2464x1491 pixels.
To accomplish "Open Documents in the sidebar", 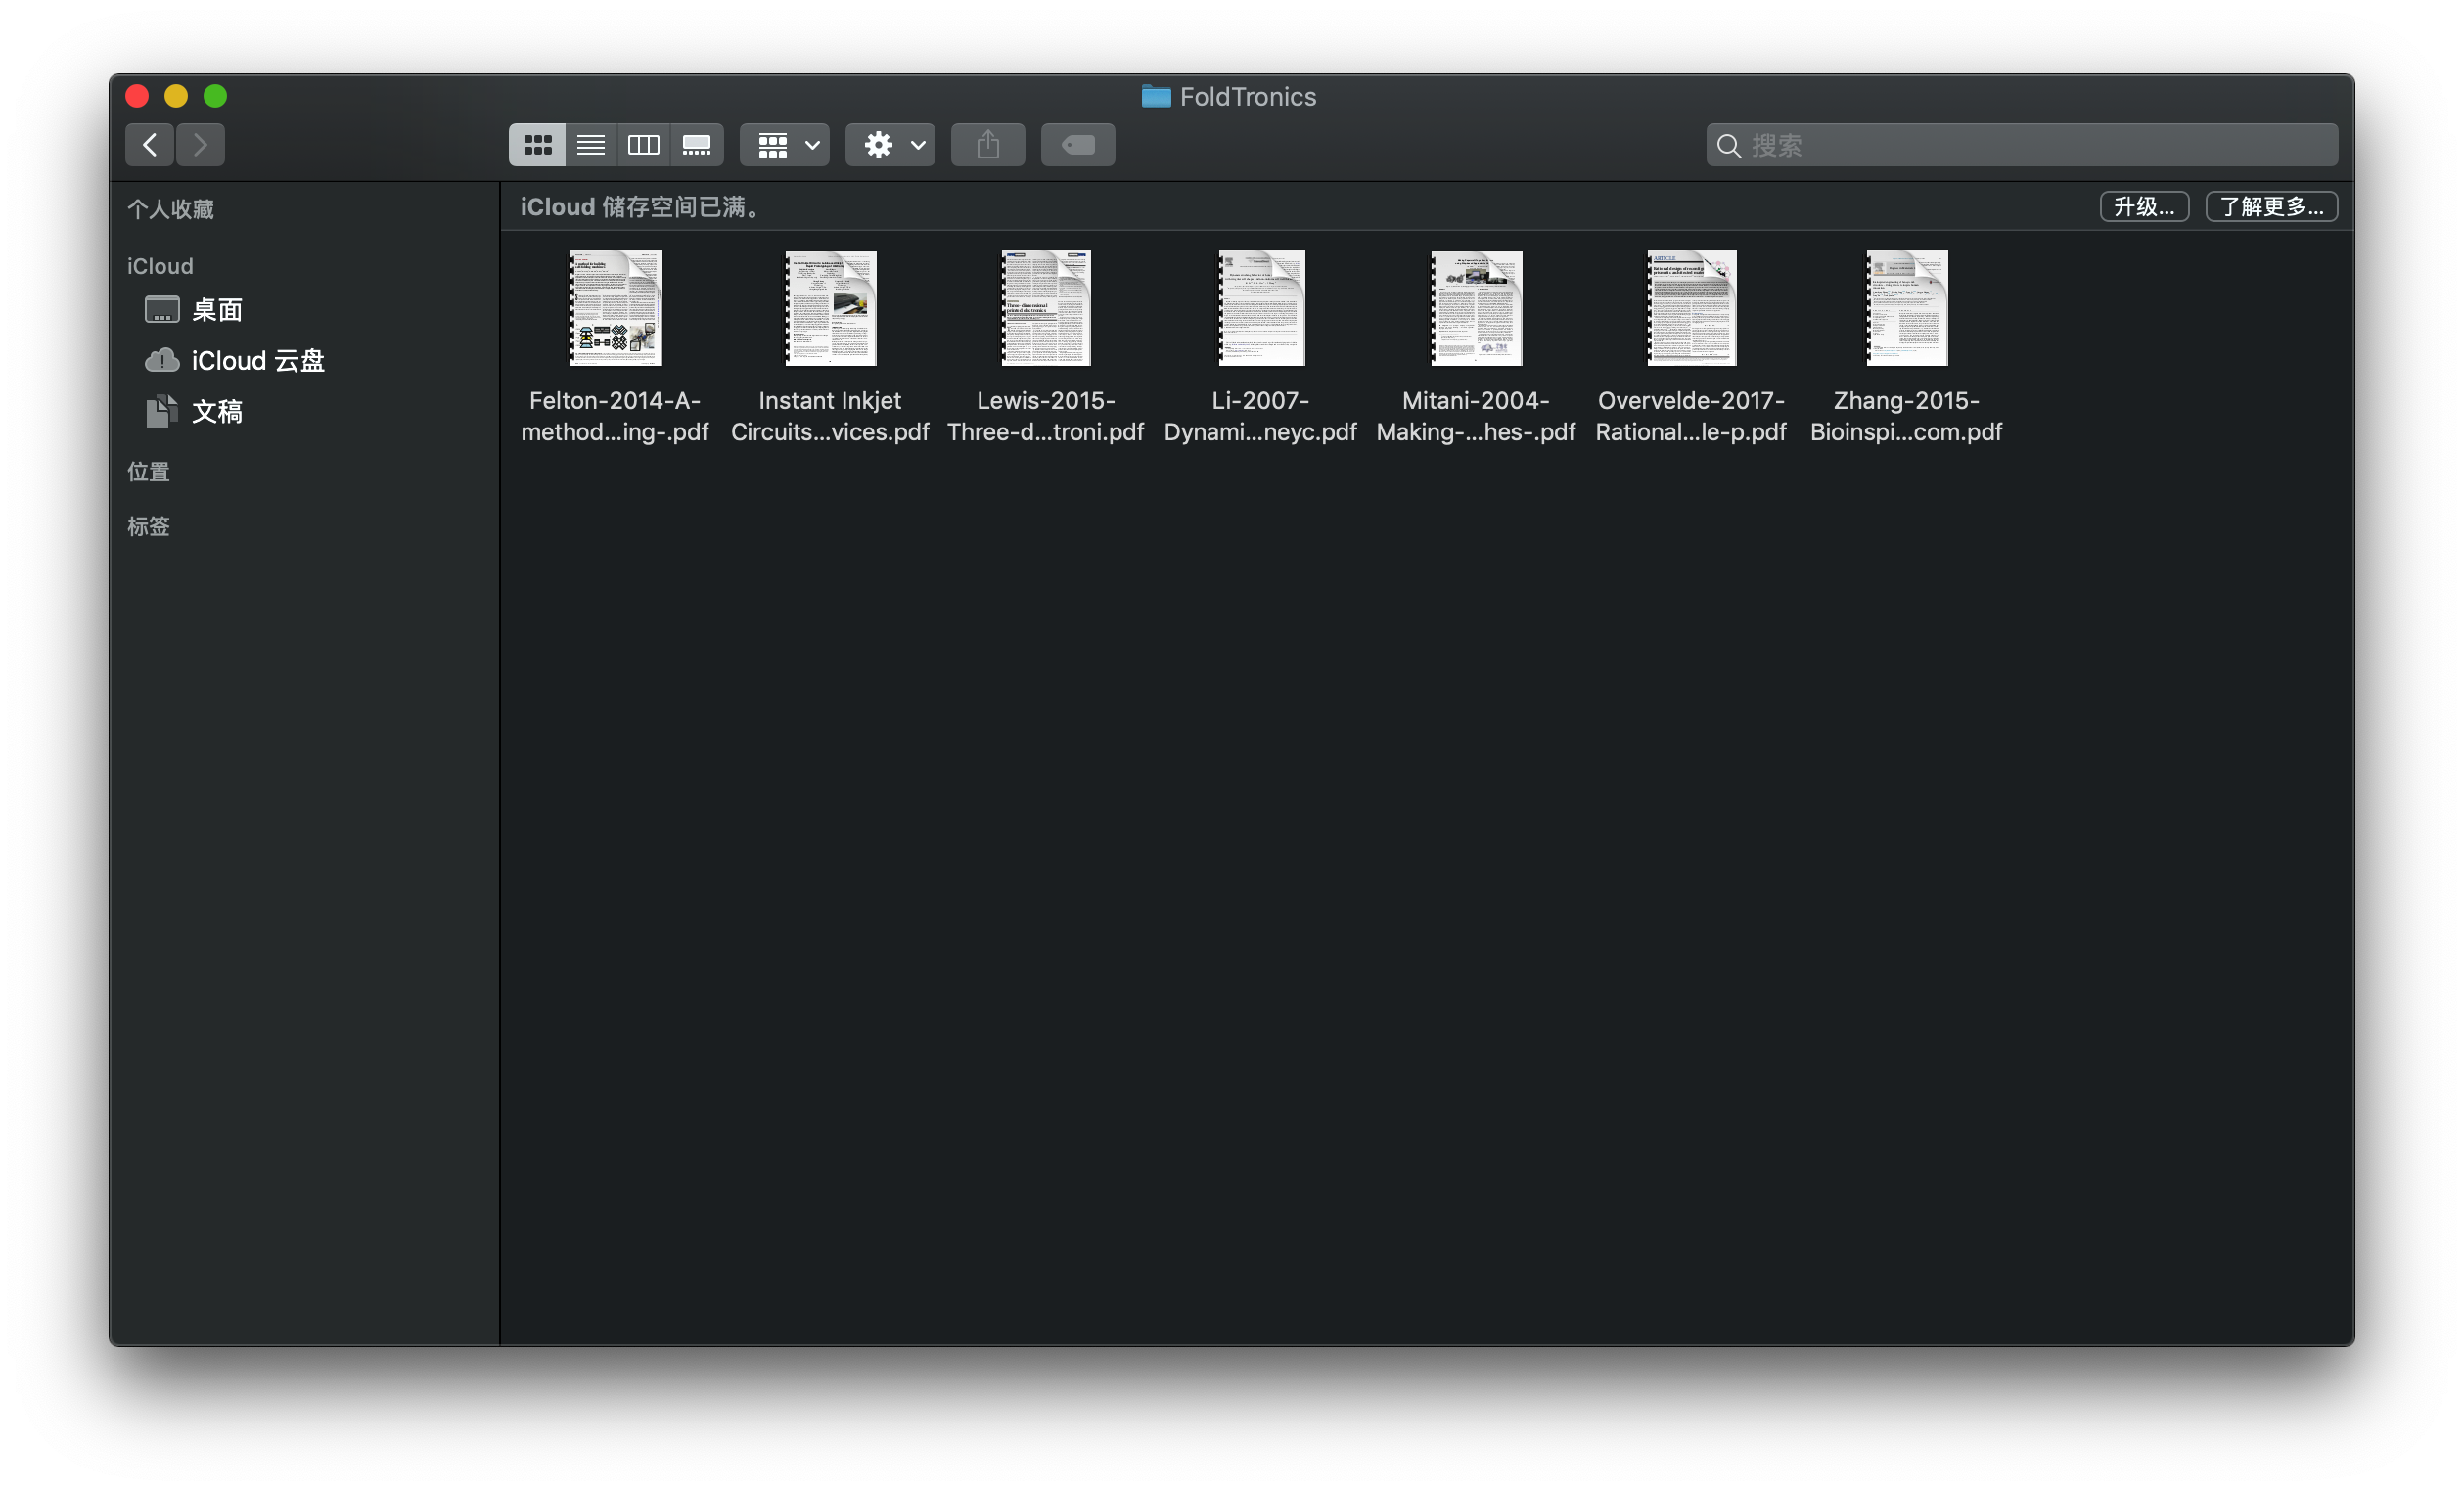I will pos(216,412).
